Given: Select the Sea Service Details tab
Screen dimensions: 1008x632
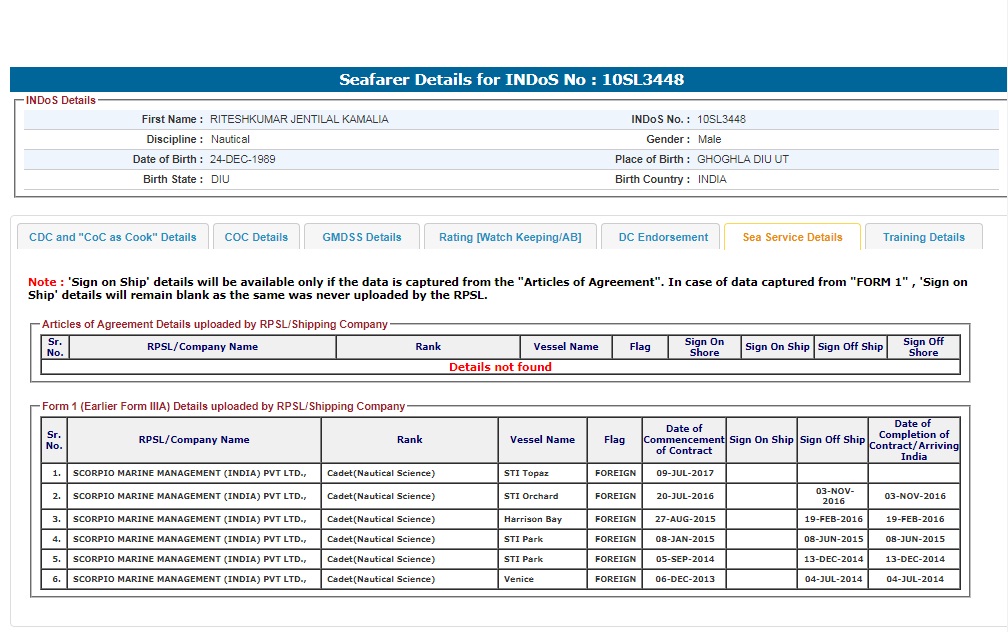Looking at the screenshot, I should point(792,237).
